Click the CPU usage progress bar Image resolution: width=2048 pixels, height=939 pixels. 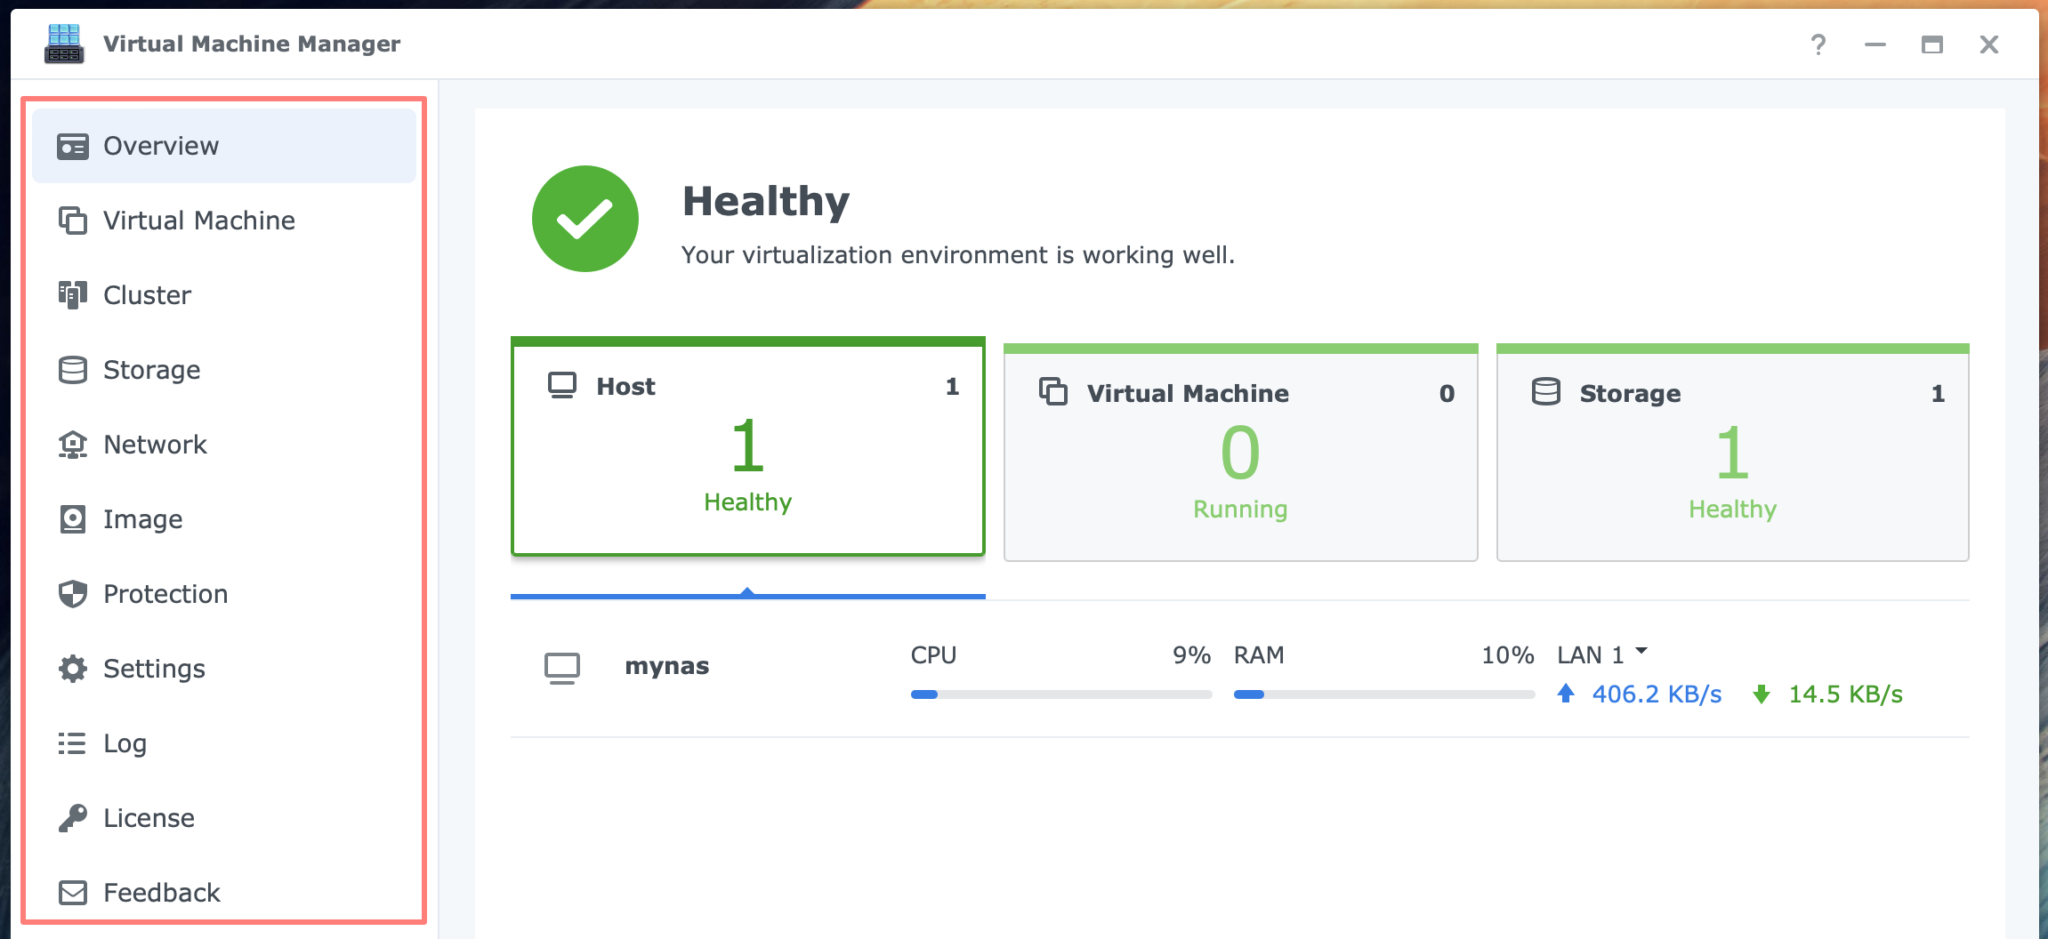(x=1060, y=694)
